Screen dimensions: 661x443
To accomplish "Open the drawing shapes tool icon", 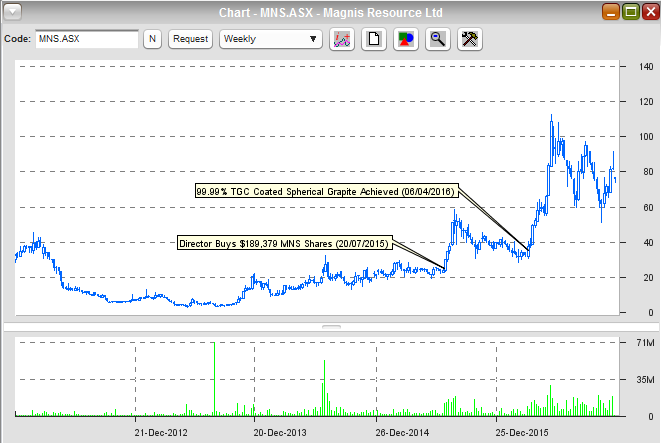I will pos(406,39).
